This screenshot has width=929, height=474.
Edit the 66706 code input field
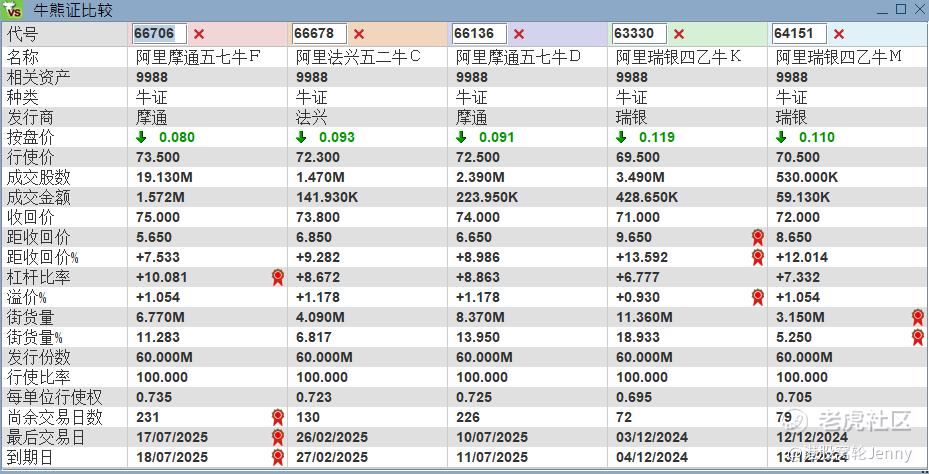pos(159,34)
